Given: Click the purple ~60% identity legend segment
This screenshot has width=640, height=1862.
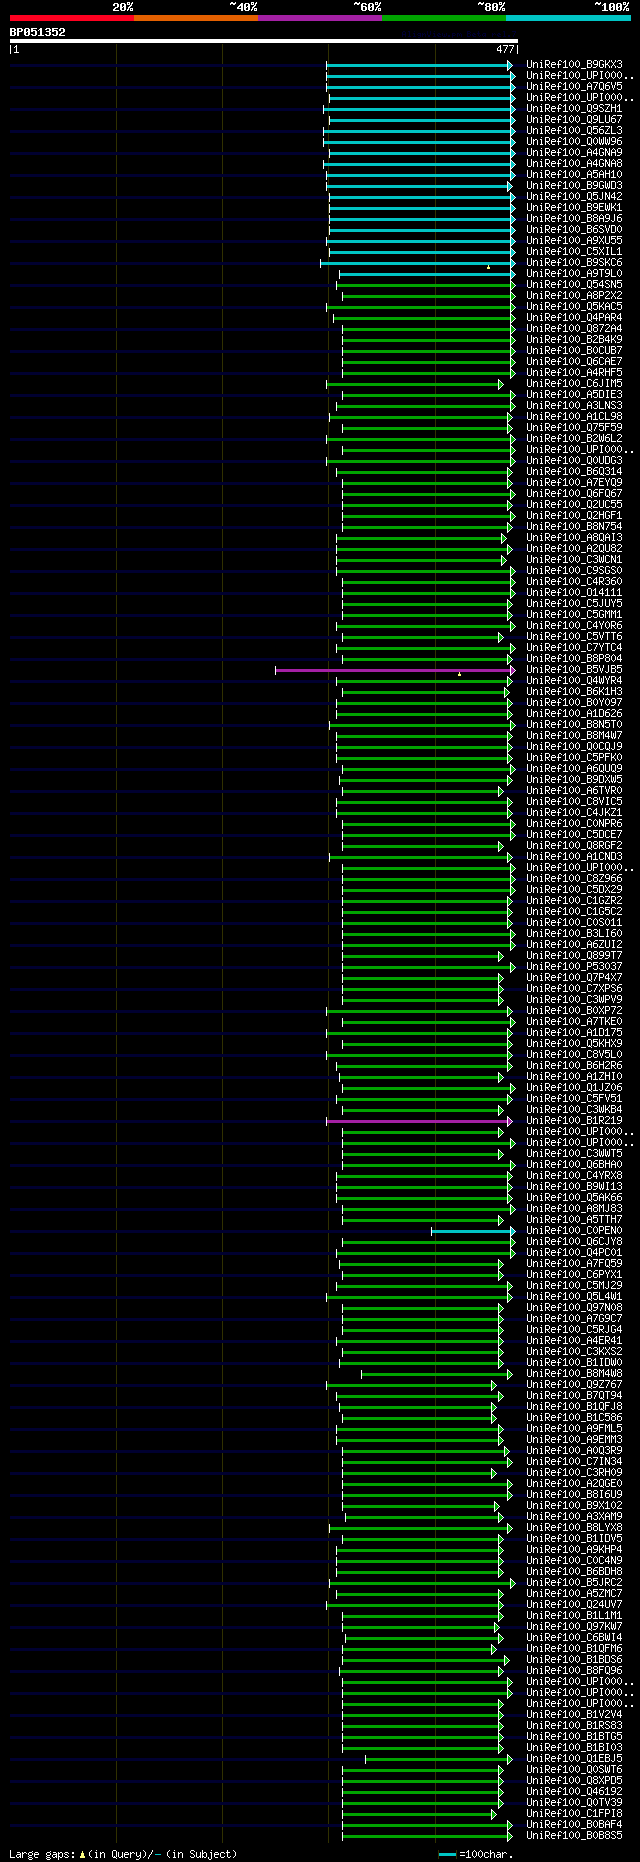Looking at the screenshot, I should pos(319,18).
